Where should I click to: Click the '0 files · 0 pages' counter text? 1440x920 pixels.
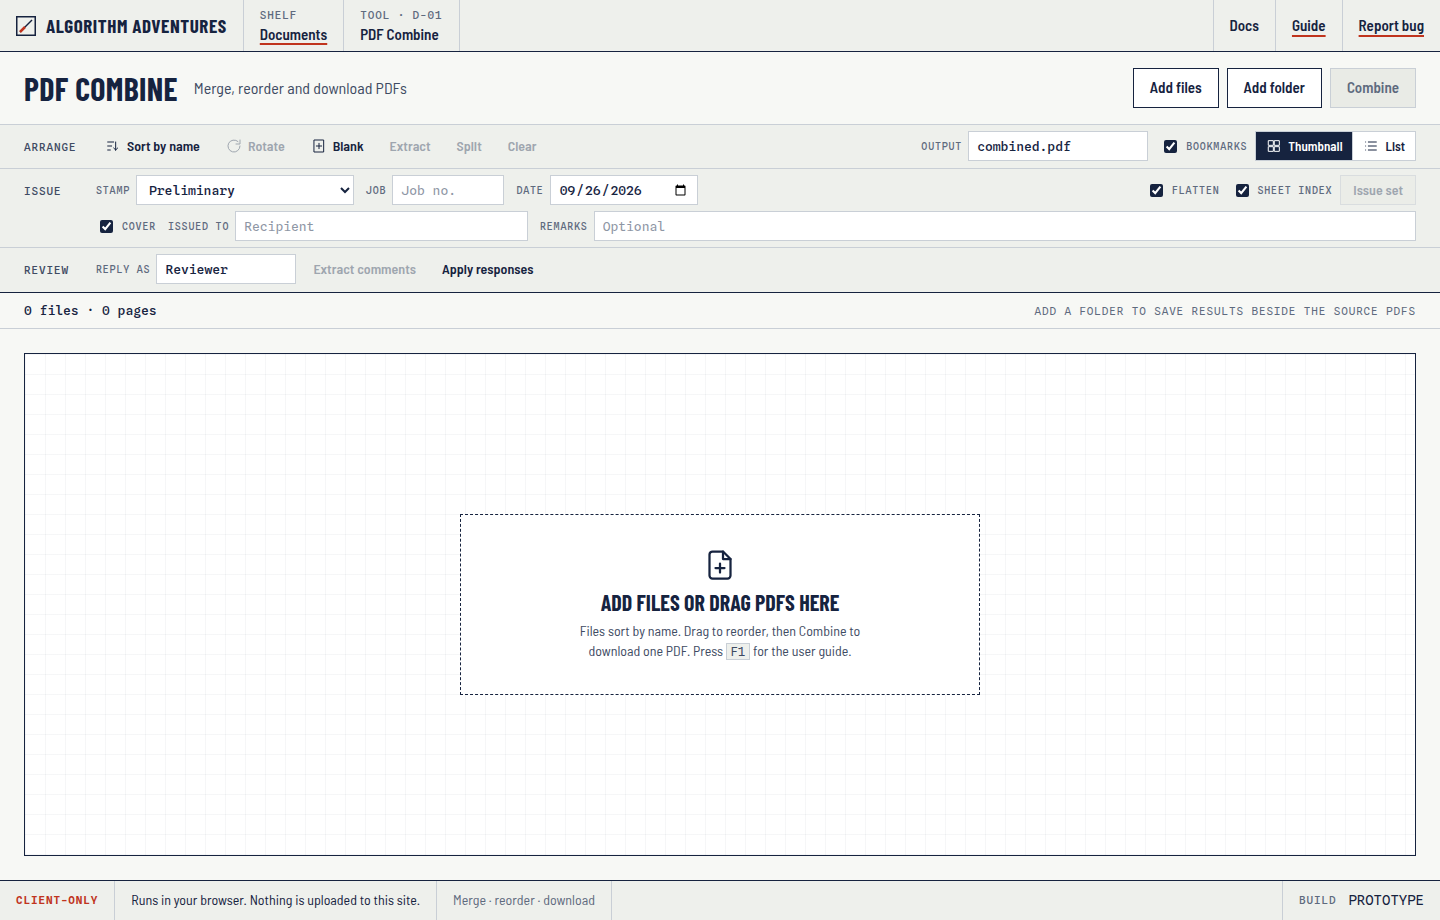pos(90,311)
